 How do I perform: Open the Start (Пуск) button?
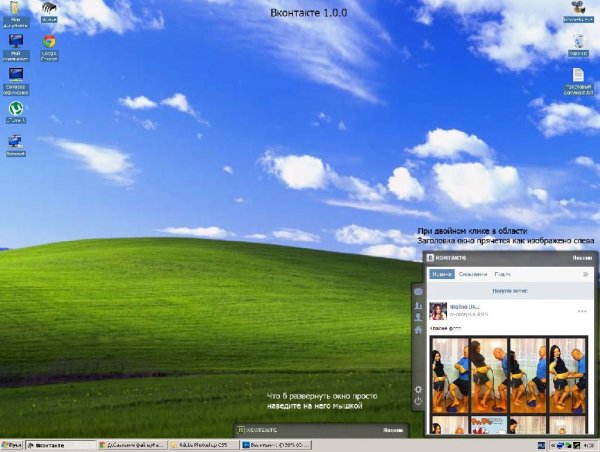[11, 445]
